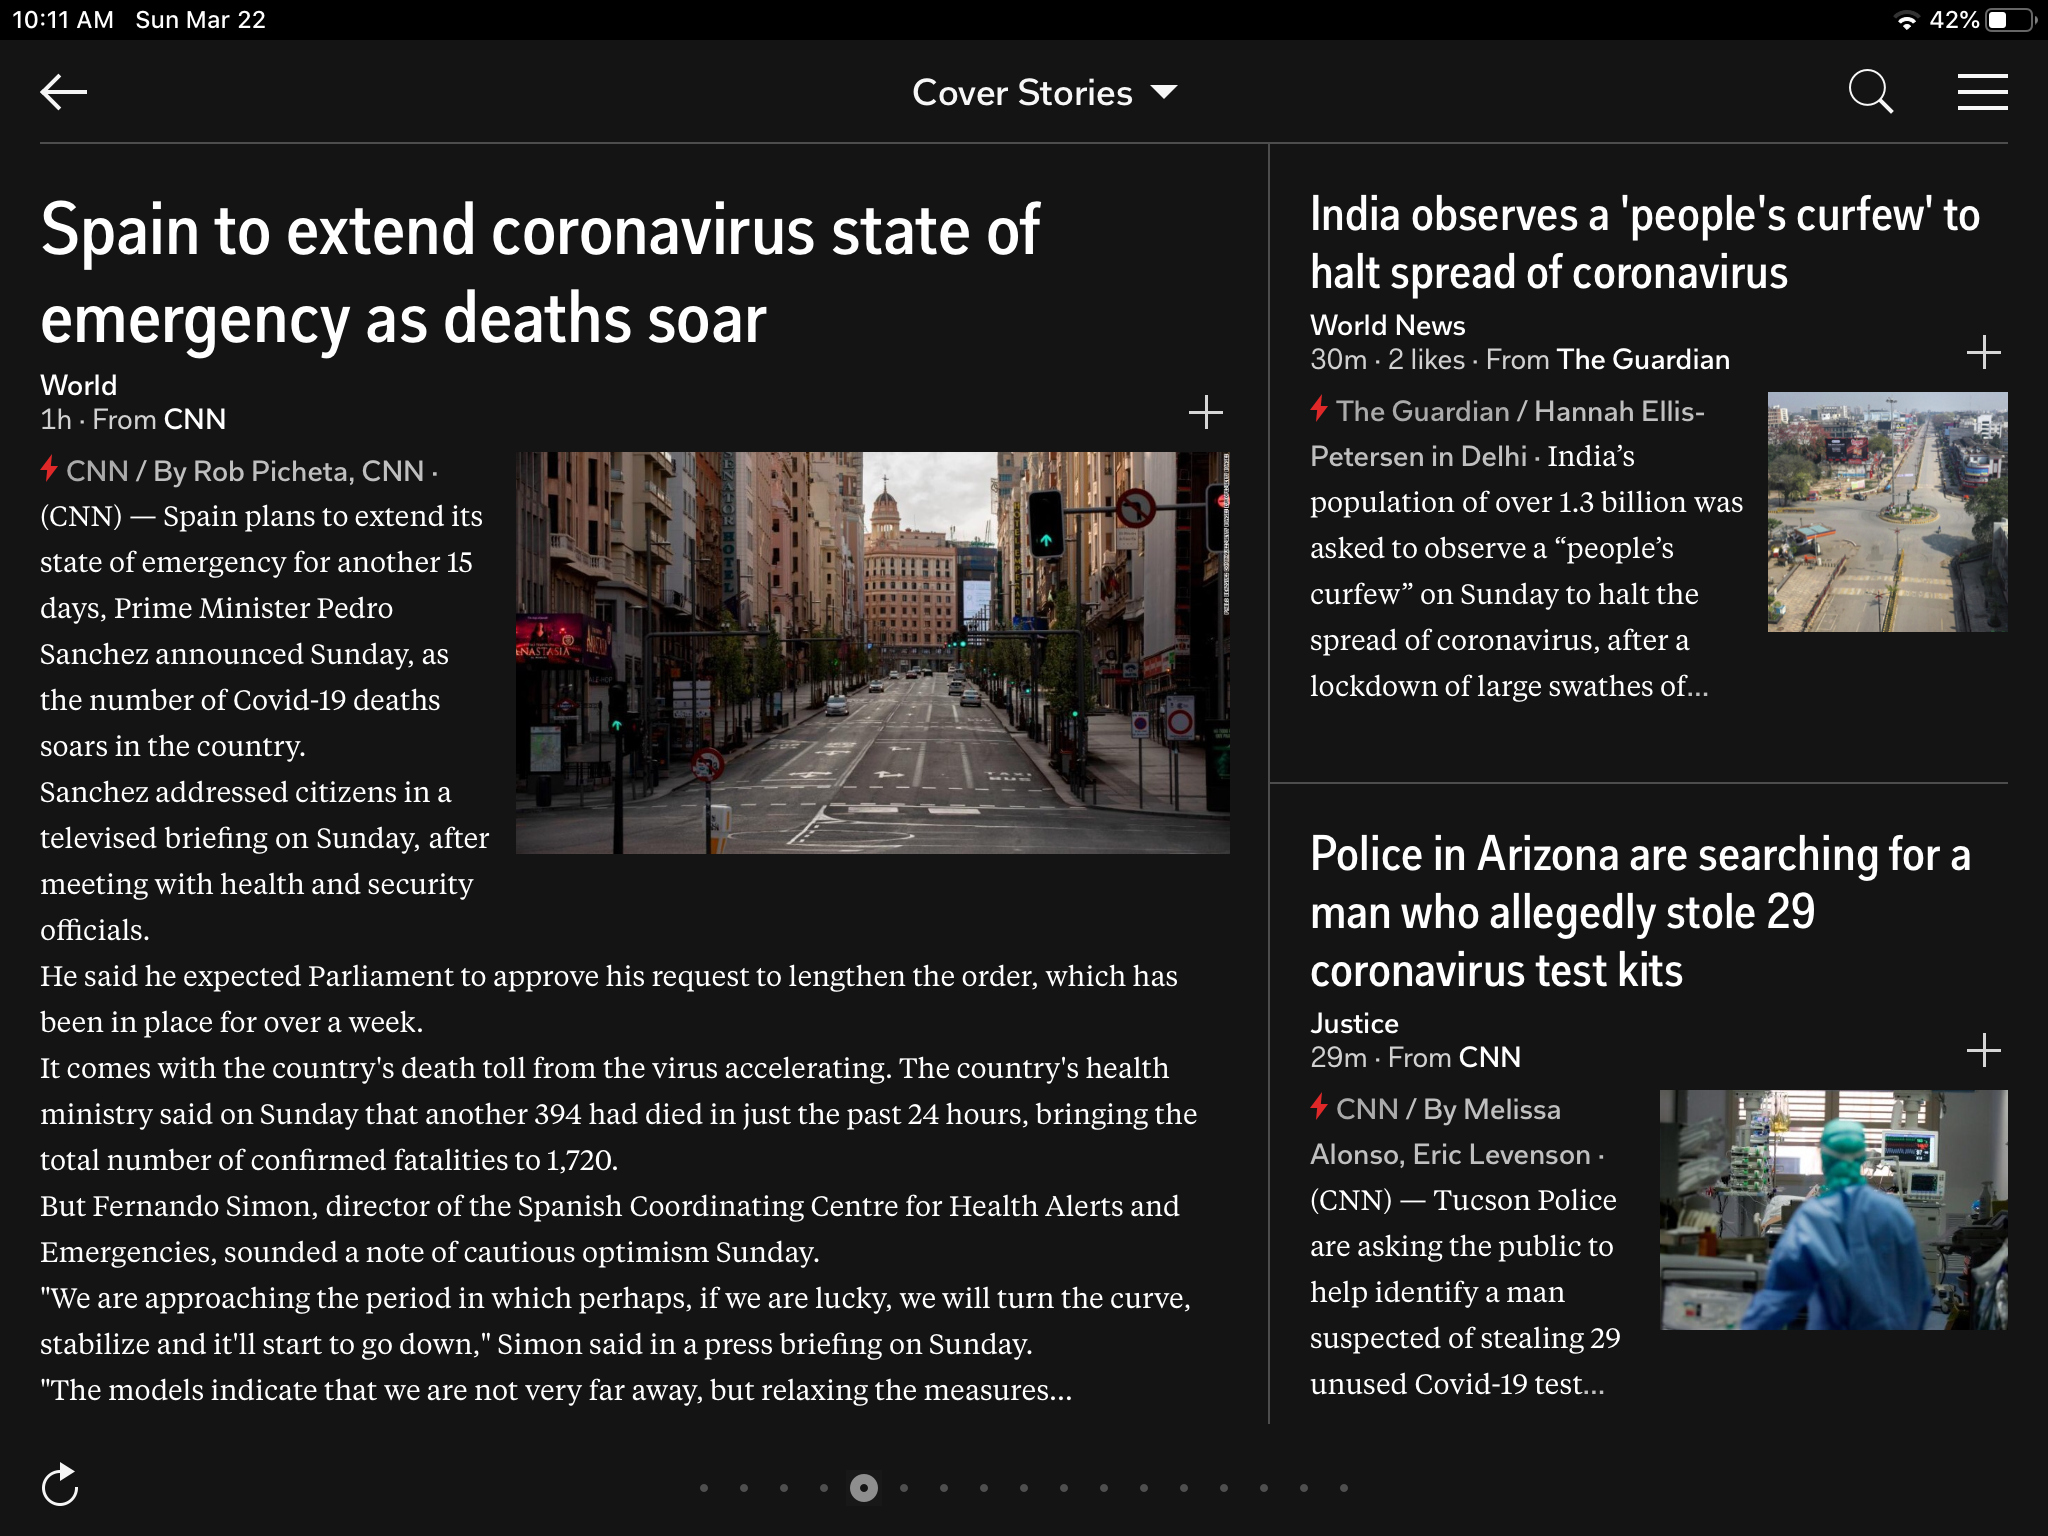Viewport: 2048px width, 1536px height.
Task: Tap the back arrow icon
Action: pos(63,92)
